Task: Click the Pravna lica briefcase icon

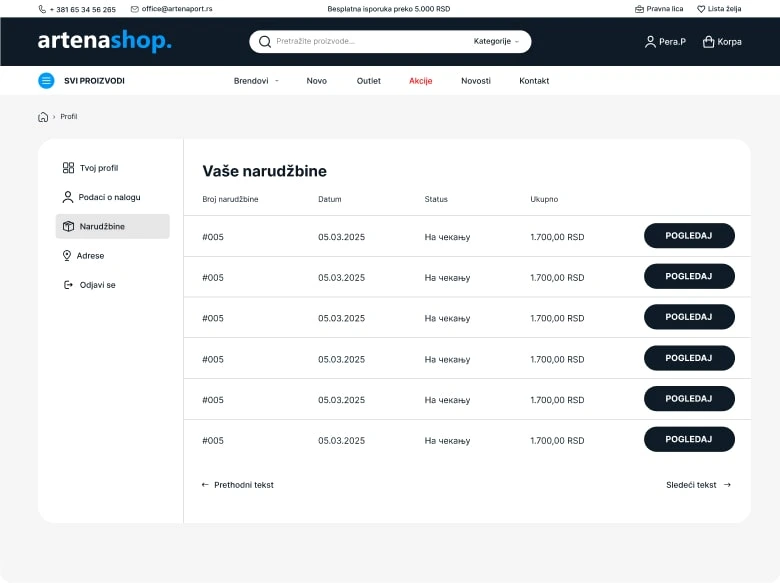Action: 639,9
